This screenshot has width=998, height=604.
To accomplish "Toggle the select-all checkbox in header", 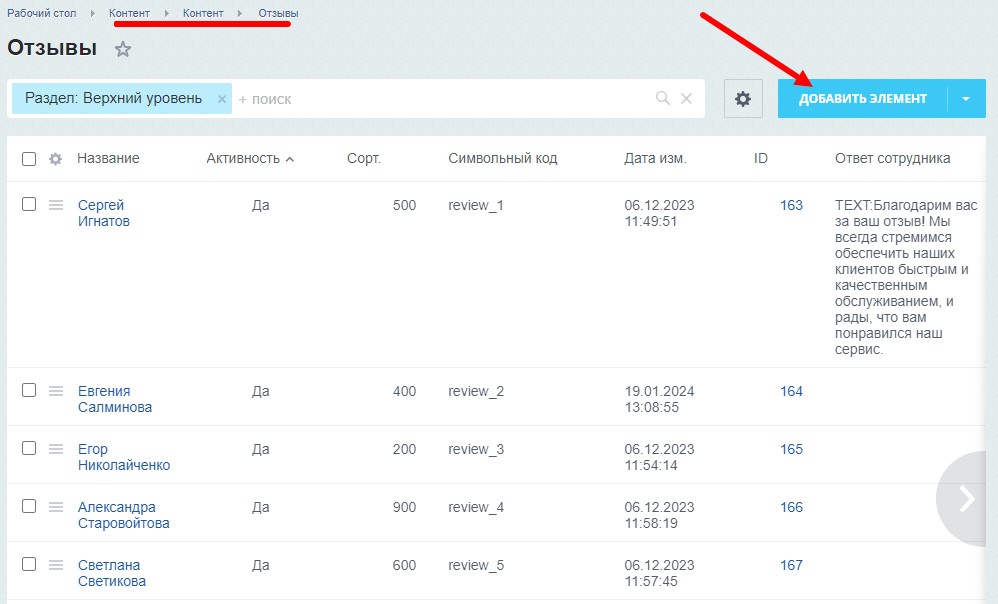I will [x=29, y=159].
